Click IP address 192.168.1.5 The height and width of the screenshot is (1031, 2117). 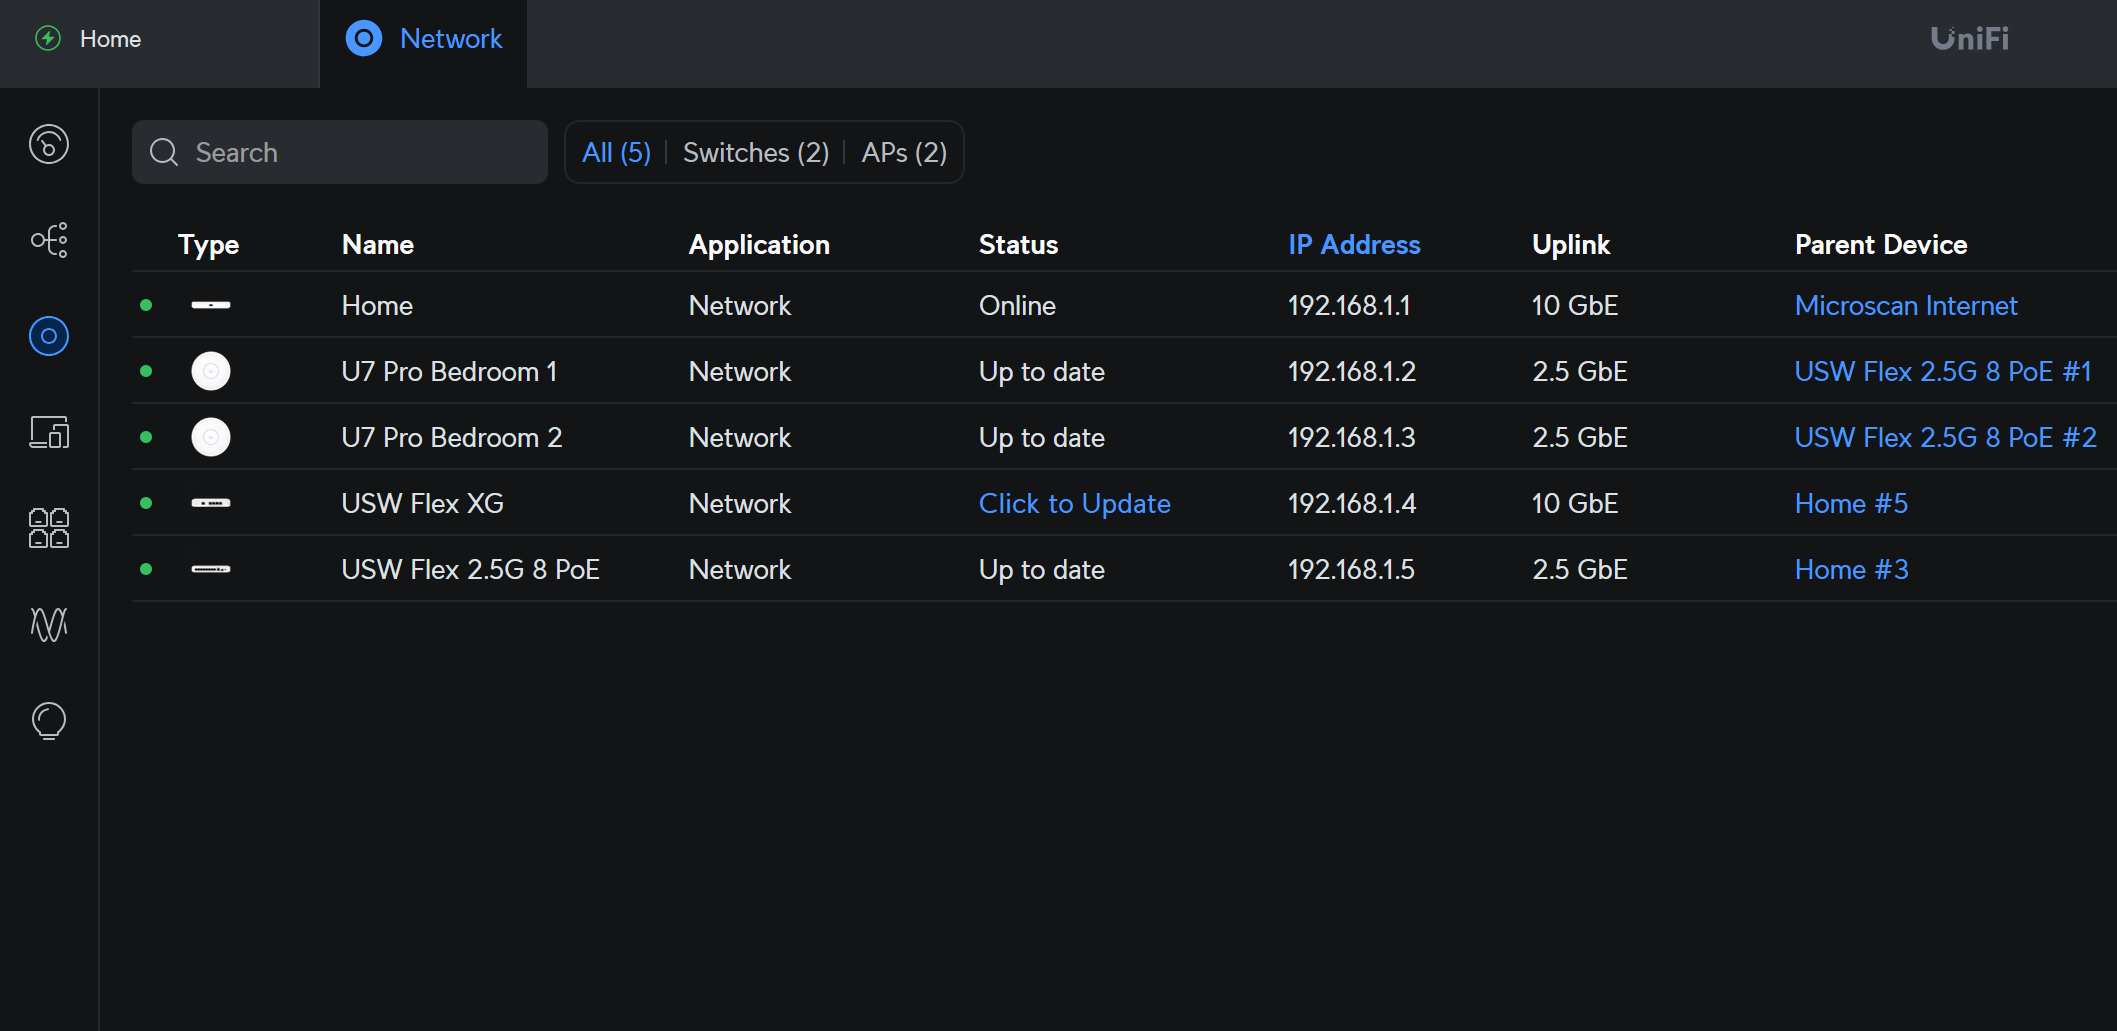click(1351, 569)
